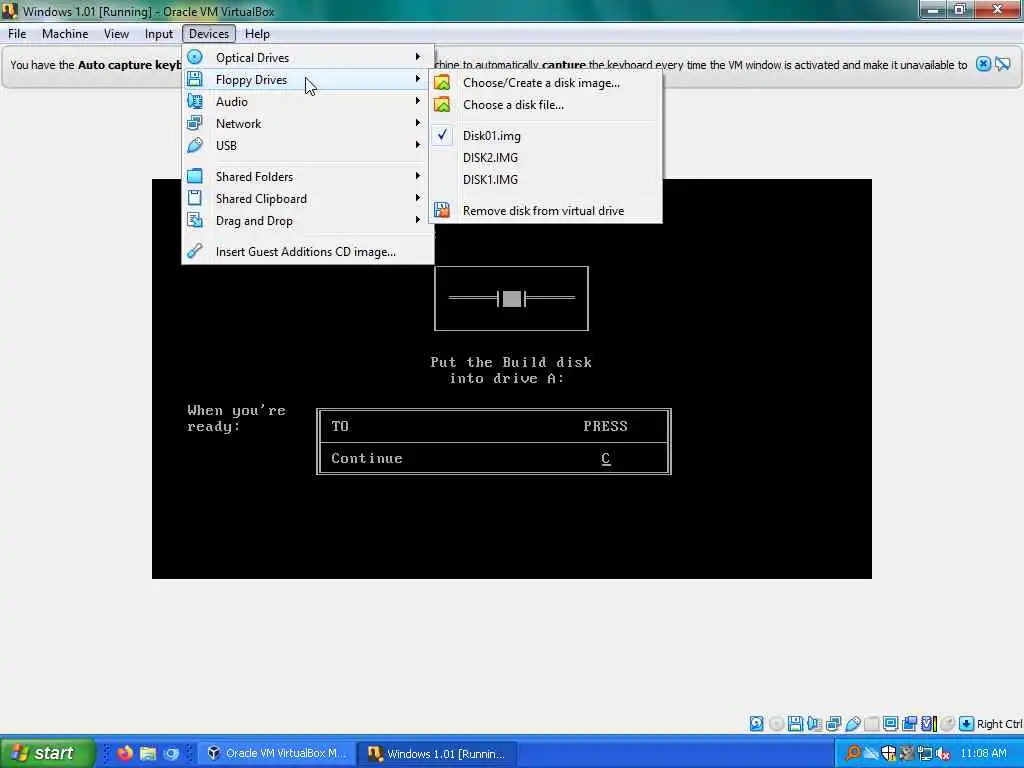
Task: Open the folder quick launch icon
Action: pos(148,753)
